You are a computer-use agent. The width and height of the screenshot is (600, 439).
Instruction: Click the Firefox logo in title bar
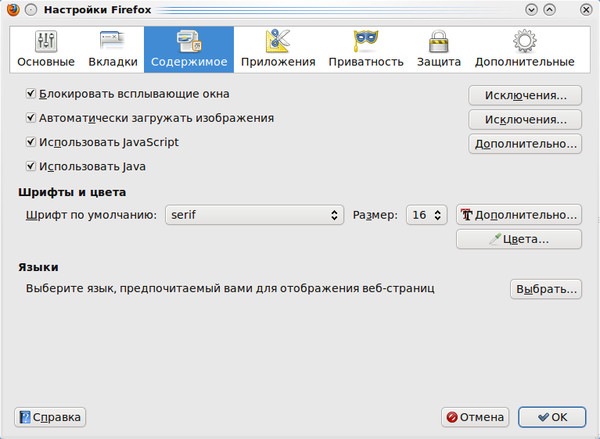pyautogui.click(x=13, y=10)
